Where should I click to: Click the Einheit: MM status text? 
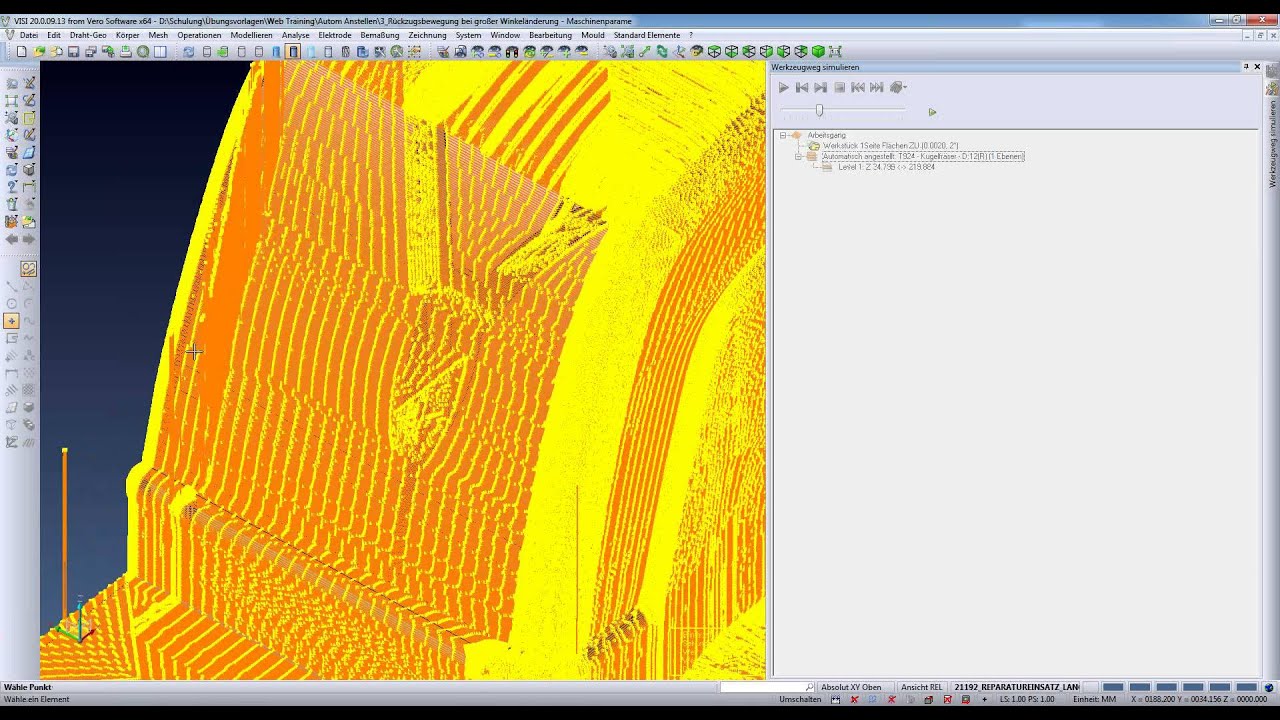(1094, 699)
